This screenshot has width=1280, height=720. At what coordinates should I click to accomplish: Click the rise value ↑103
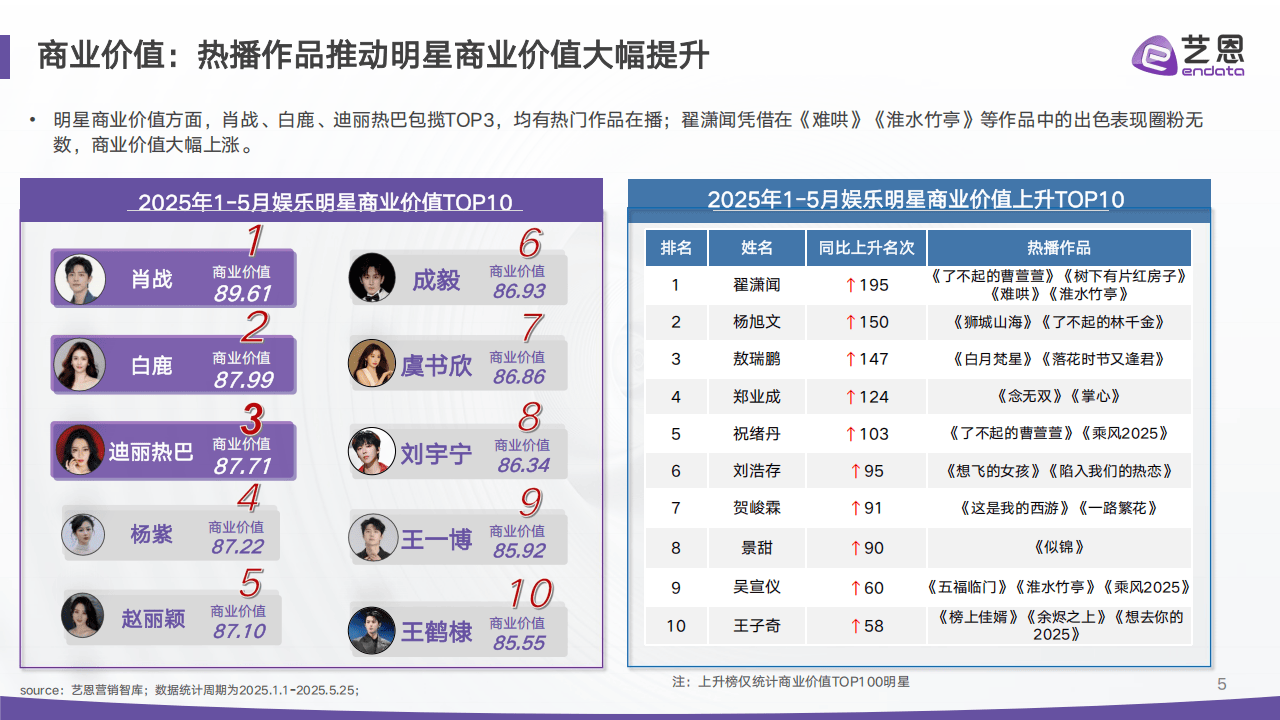(x=867, y=434)
